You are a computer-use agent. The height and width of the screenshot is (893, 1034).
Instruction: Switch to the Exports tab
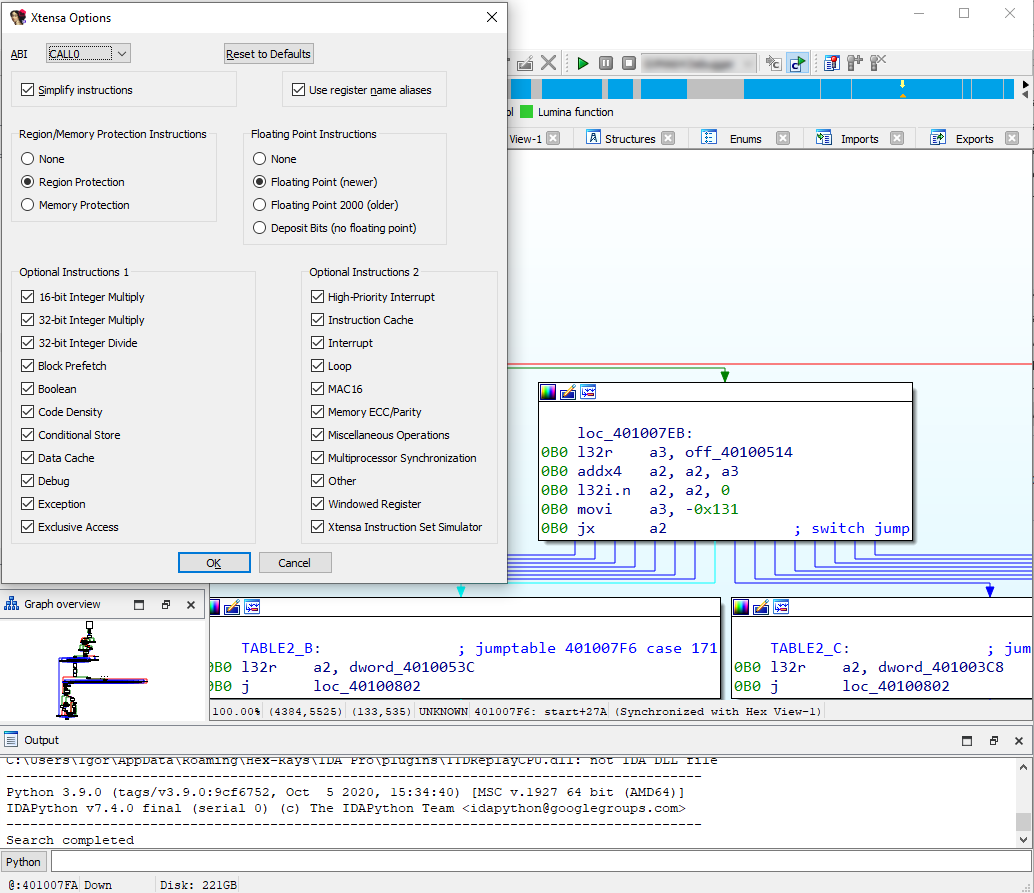[973, 139]
